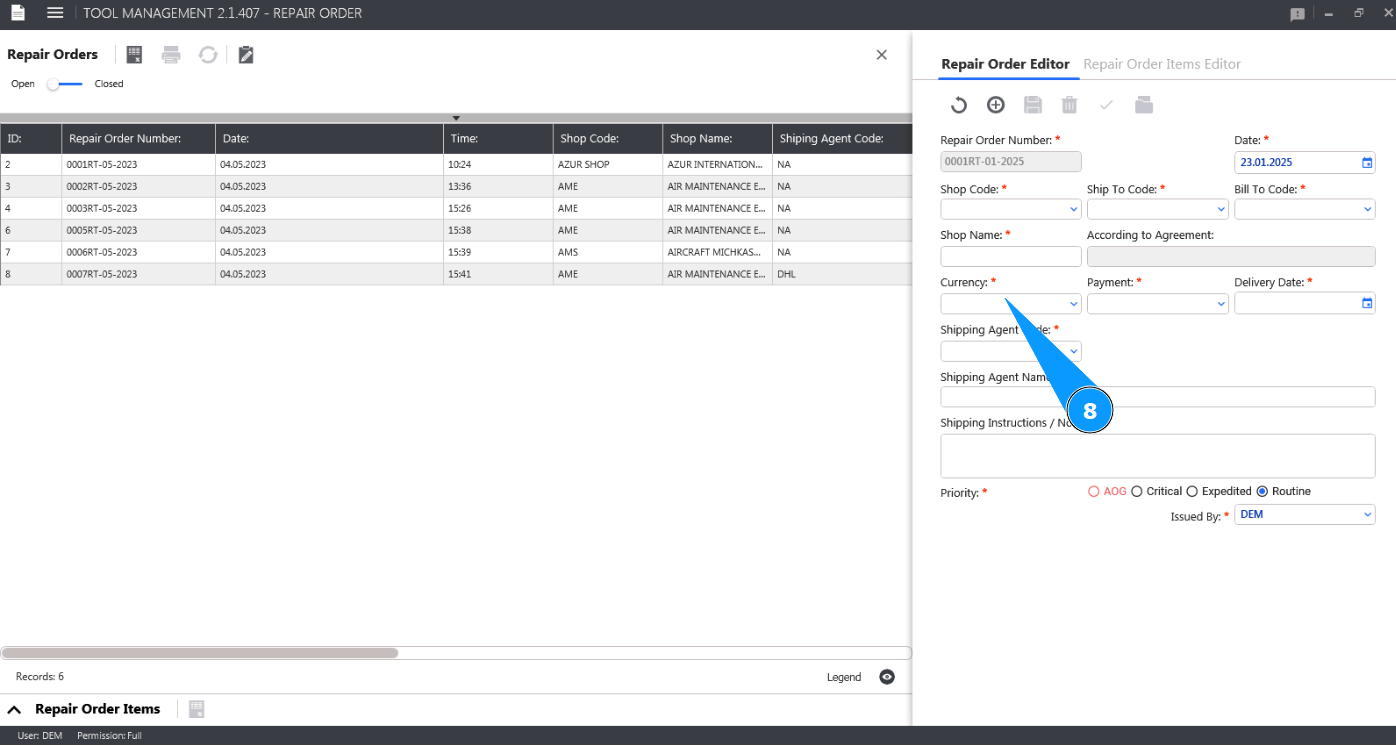Close the Repair Orders panel

point(881,55)
